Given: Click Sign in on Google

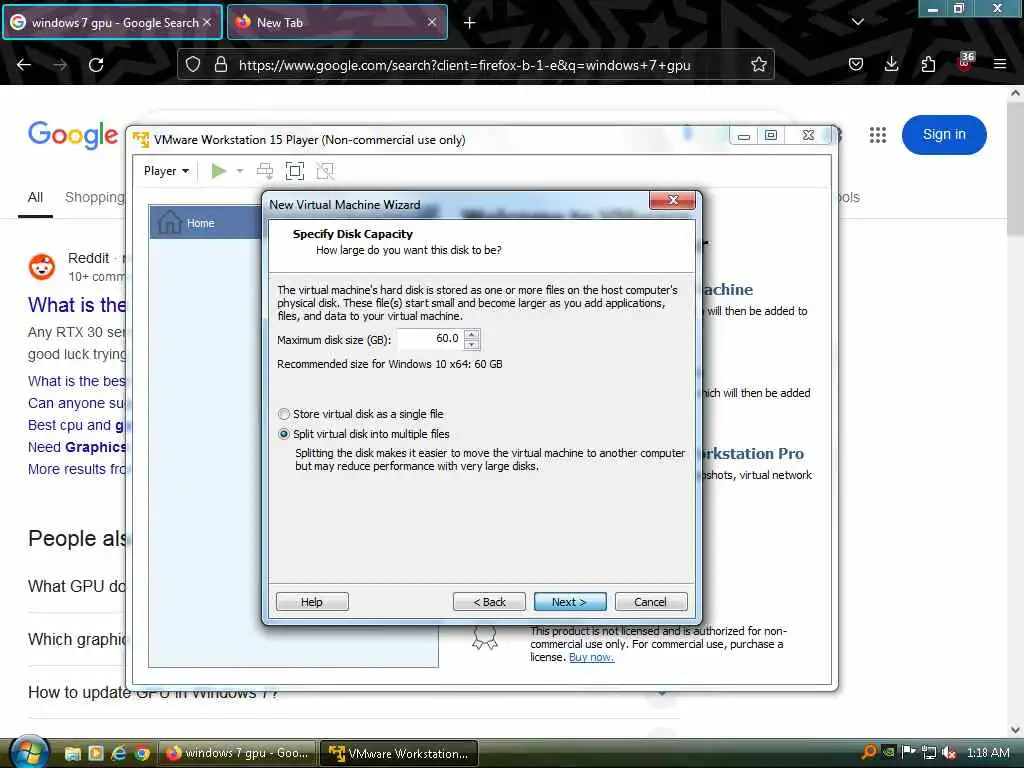Looking at the screenshot, I should pos(944,135).
